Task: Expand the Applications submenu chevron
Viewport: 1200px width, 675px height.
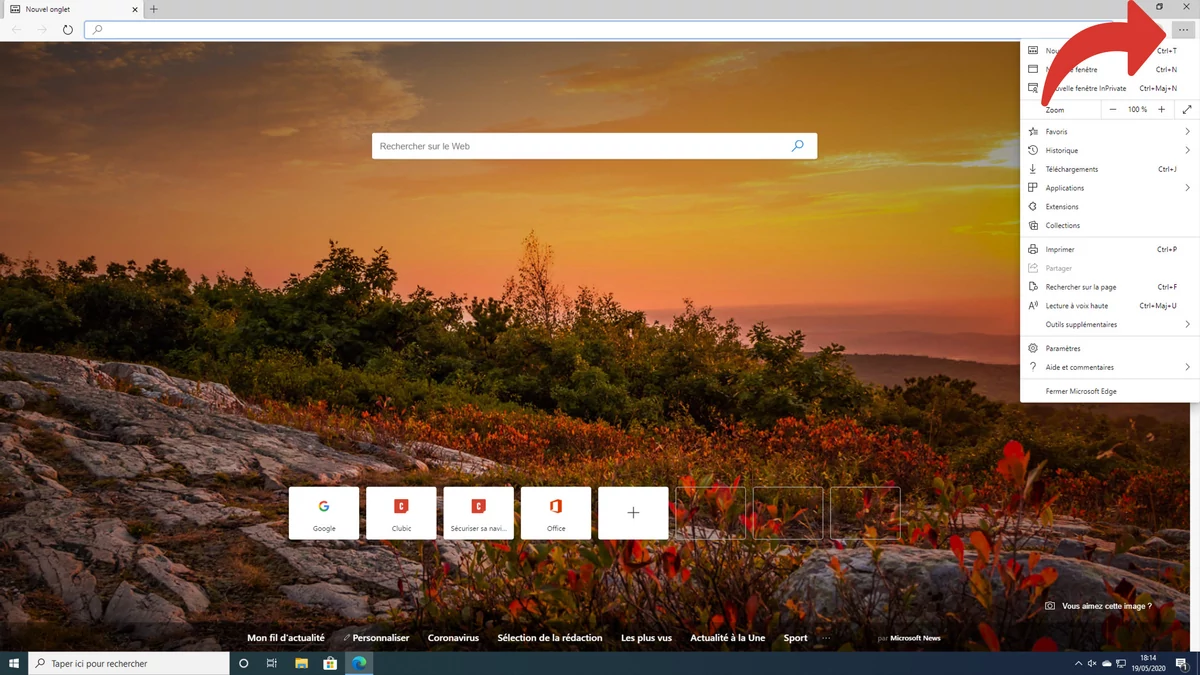Action: 1188,188
